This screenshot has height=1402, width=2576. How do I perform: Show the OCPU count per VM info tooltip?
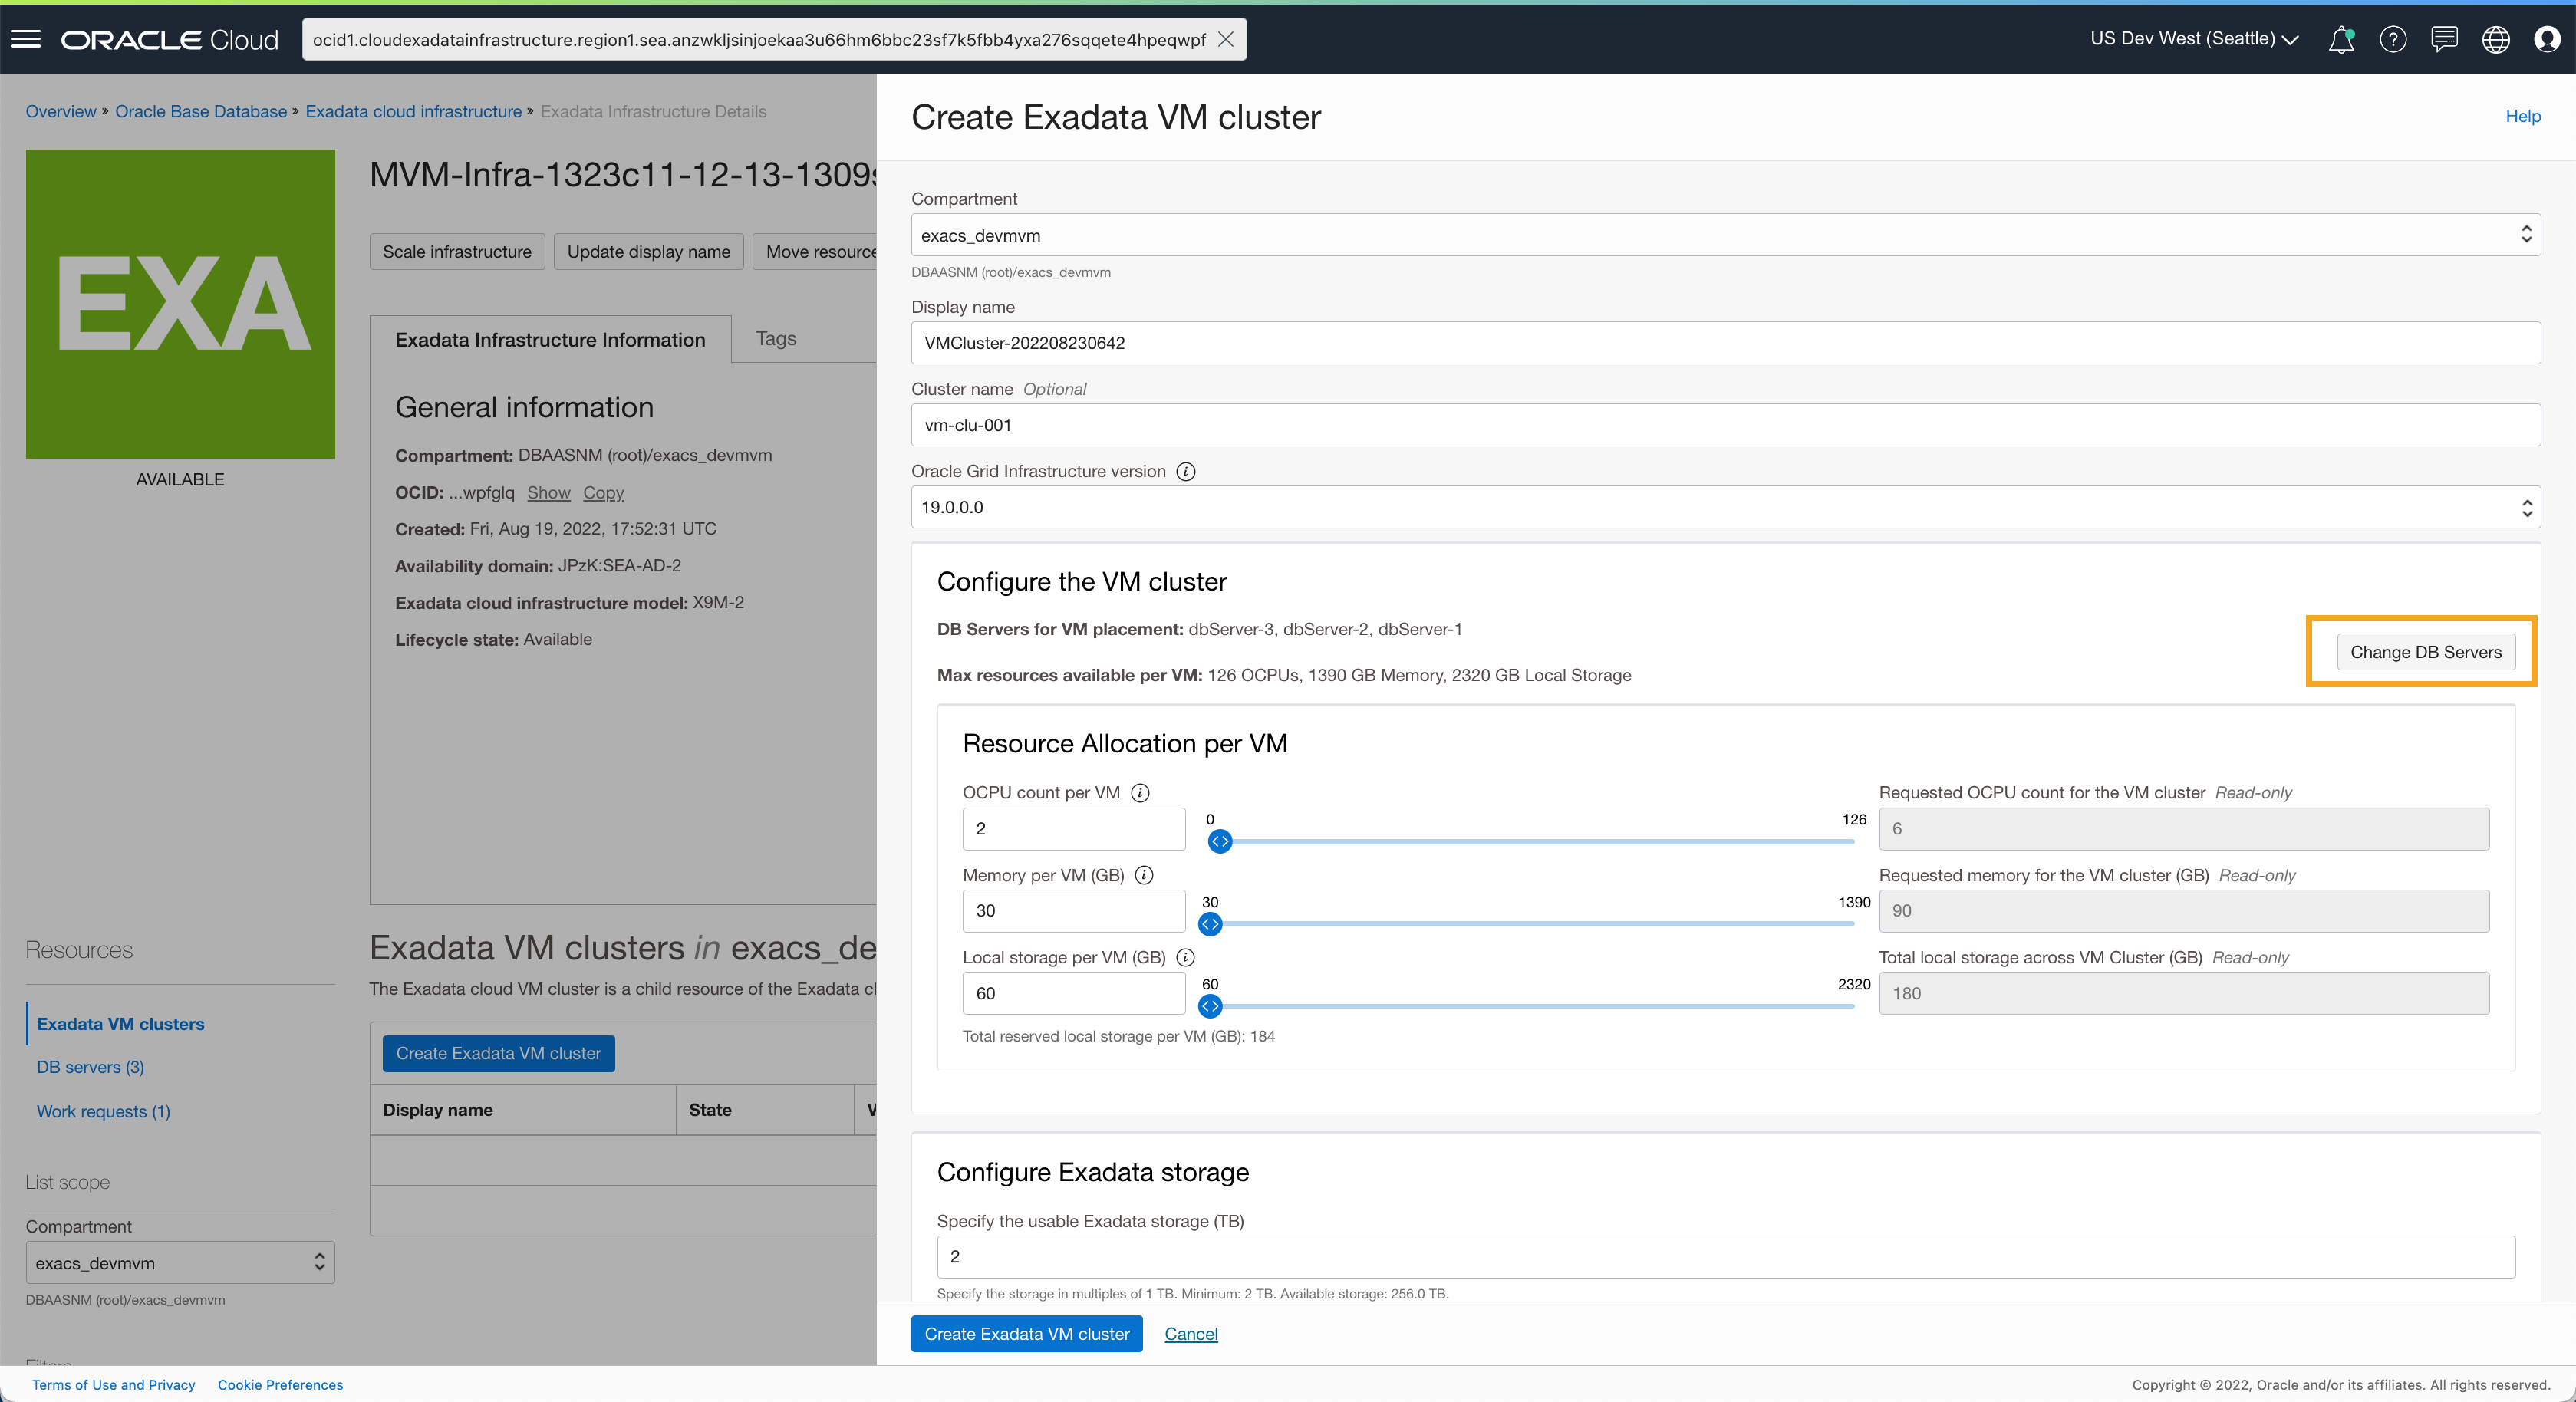click(1140, 793)
